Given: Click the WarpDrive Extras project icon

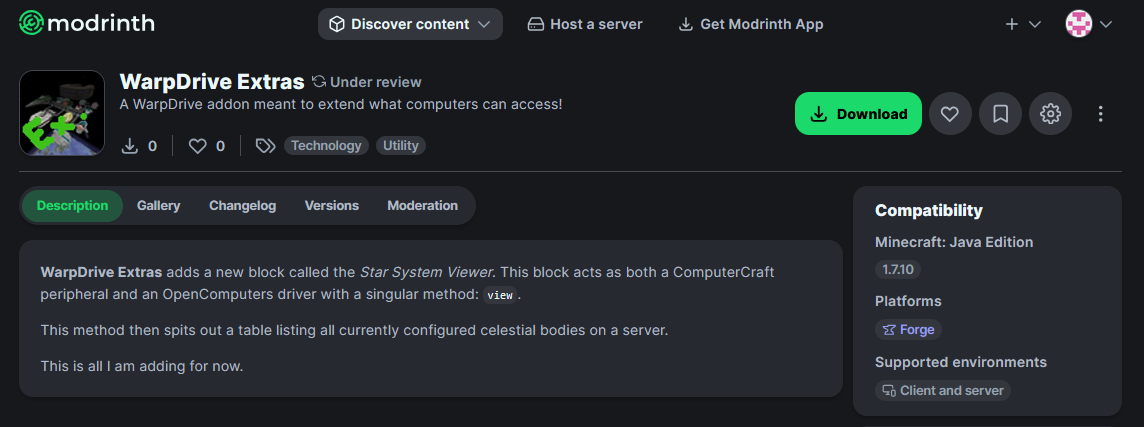Looking at the screenshot, I should pos(62,113).
